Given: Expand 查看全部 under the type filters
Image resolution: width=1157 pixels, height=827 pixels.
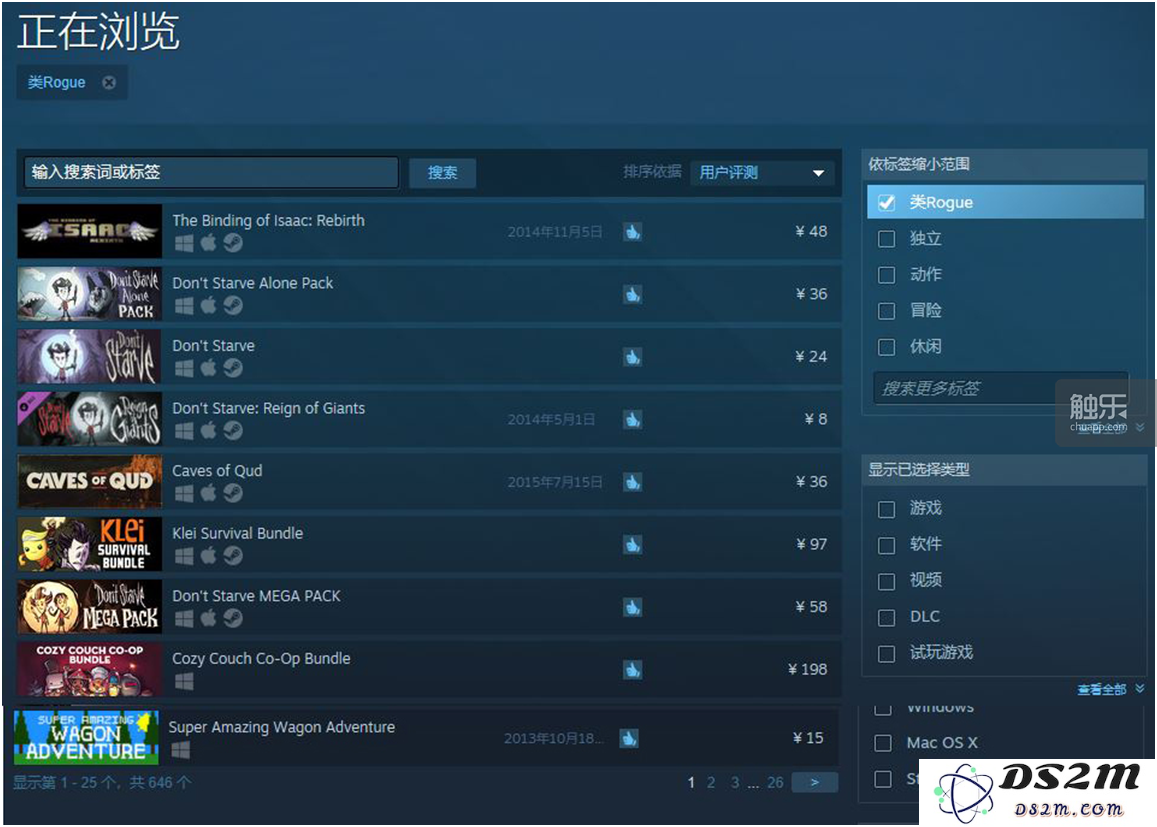Looking at the screenshot, I should [x=1110, y=689].
